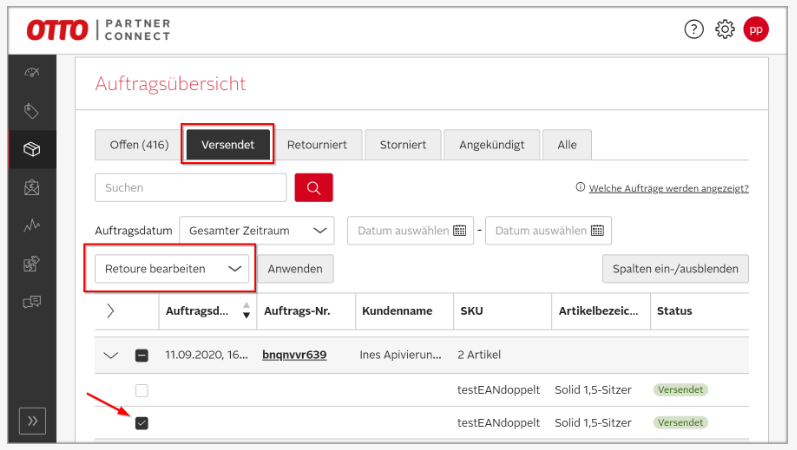
Task: Click the Kundenname column header
Action: coord(397,311)
